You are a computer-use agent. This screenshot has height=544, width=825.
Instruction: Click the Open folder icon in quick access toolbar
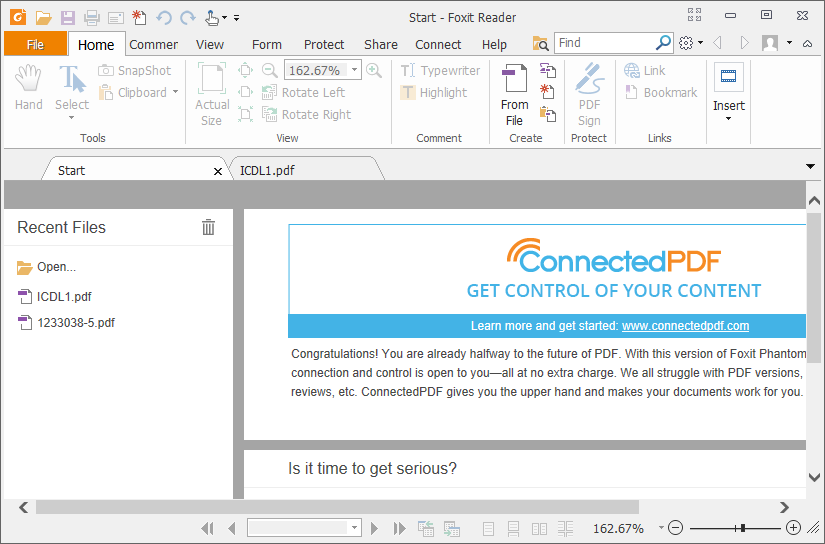[43, 18]
